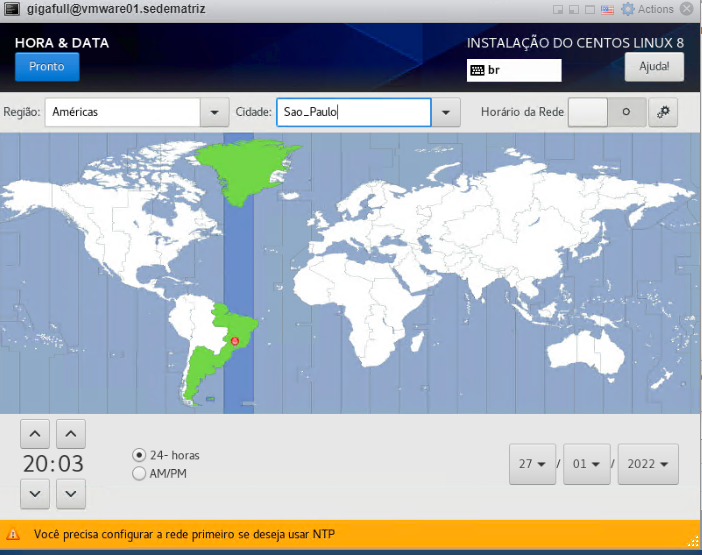Decrease the minutes with down arrow

(71, 494)
